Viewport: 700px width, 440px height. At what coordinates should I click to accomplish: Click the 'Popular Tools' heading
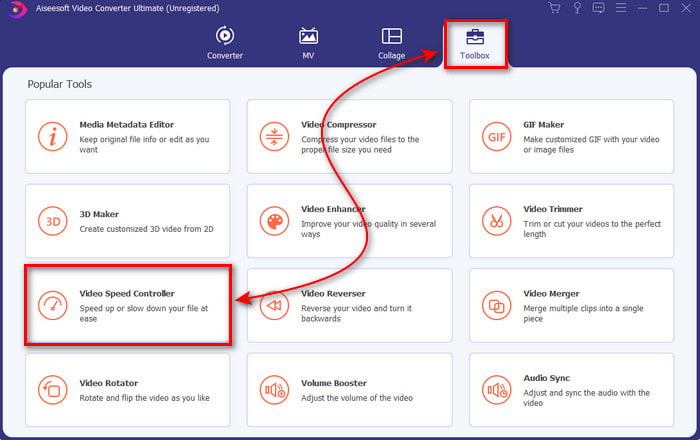tap(60, 84)
